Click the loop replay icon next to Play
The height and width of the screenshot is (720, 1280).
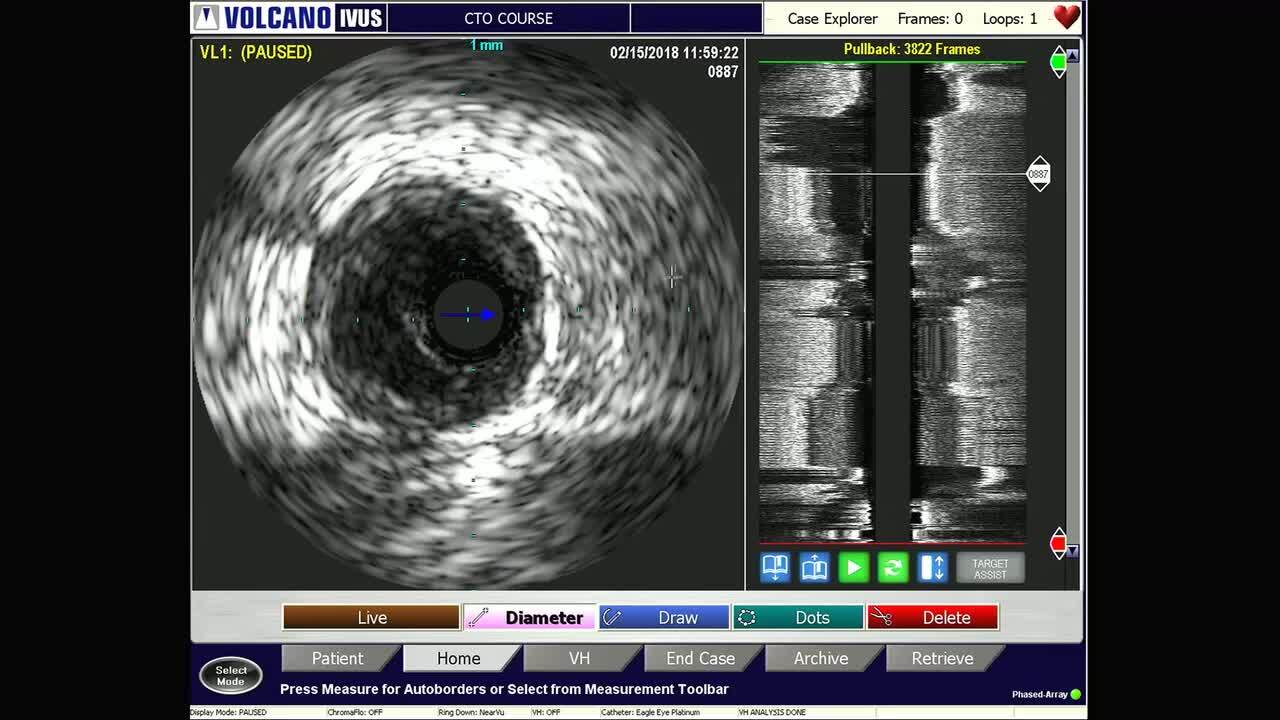tap(893, 567)
